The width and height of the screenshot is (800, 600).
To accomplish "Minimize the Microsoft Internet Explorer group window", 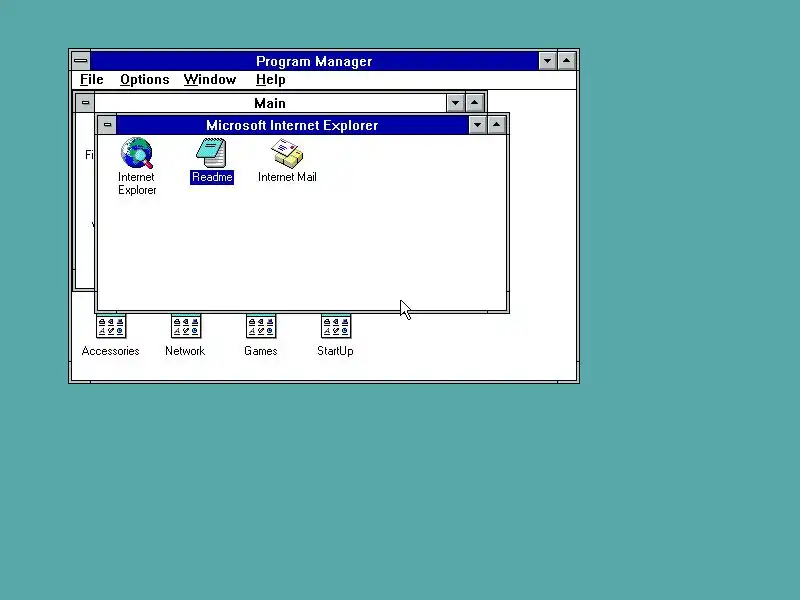I will (x=477, y=125).
